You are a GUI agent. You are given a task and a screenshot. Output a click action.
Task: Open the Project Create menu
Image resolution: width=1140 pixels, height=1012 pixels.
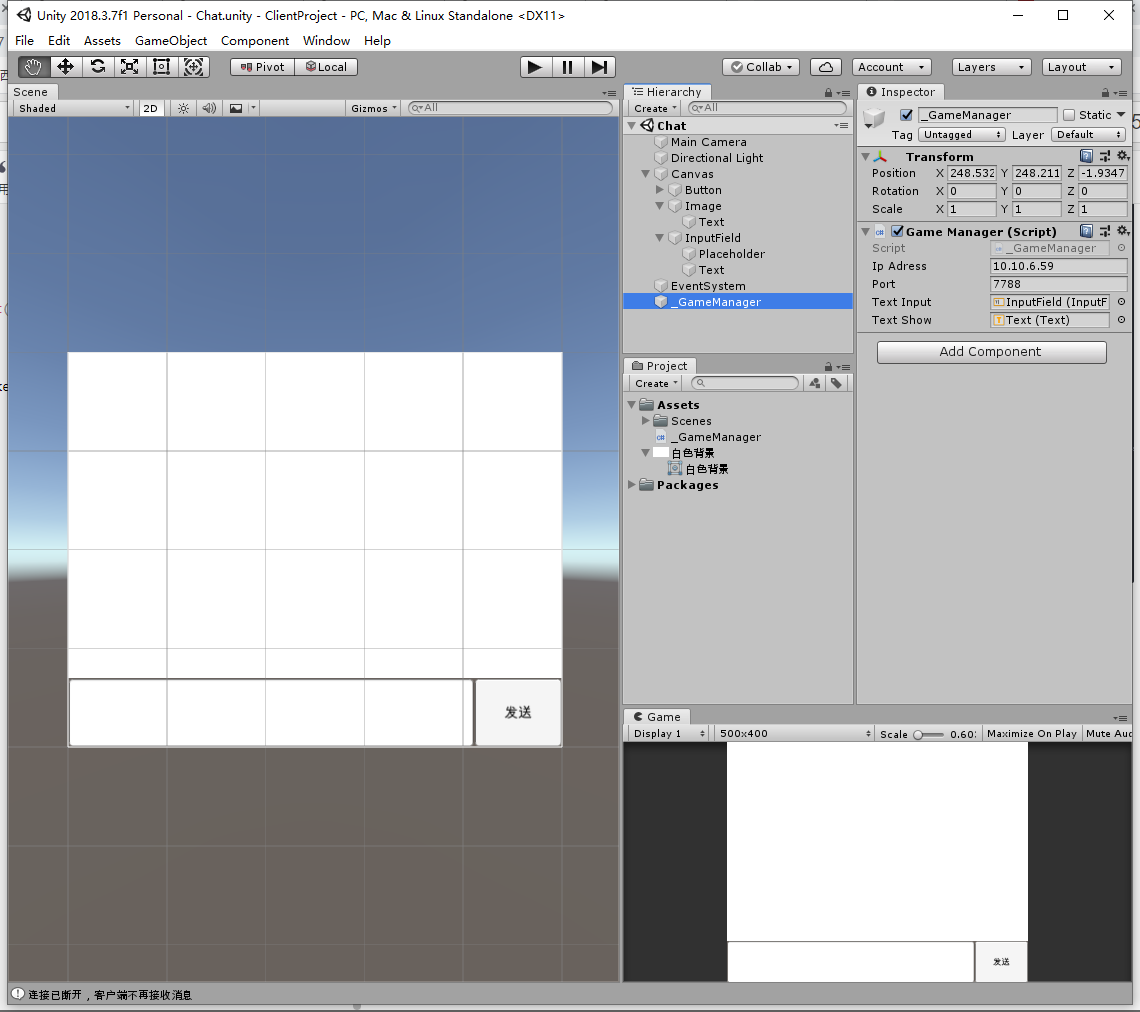tap(656, 383)
